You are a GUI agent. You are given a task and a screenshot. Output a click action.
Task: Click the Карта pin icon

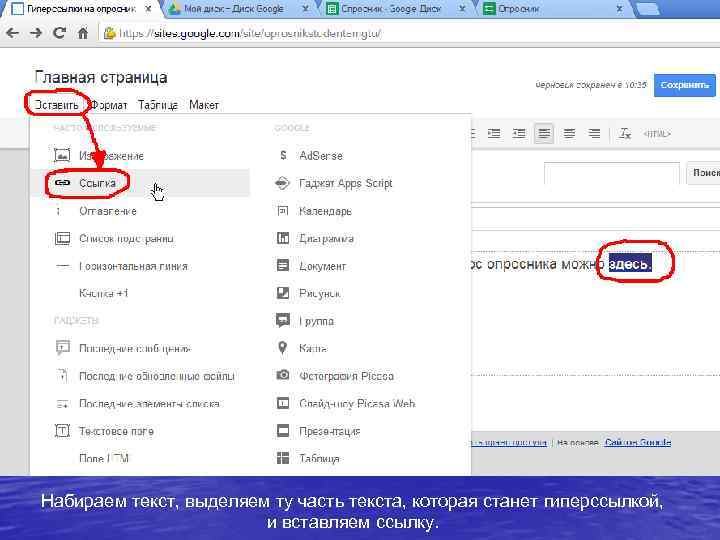(282, 348)
